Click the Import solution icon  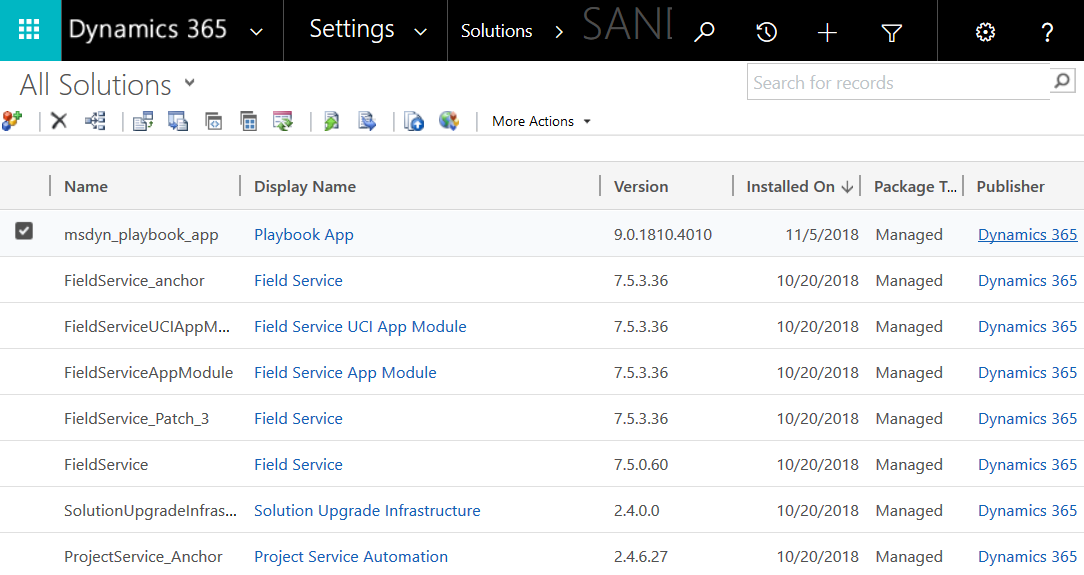(x=331, y=122)
